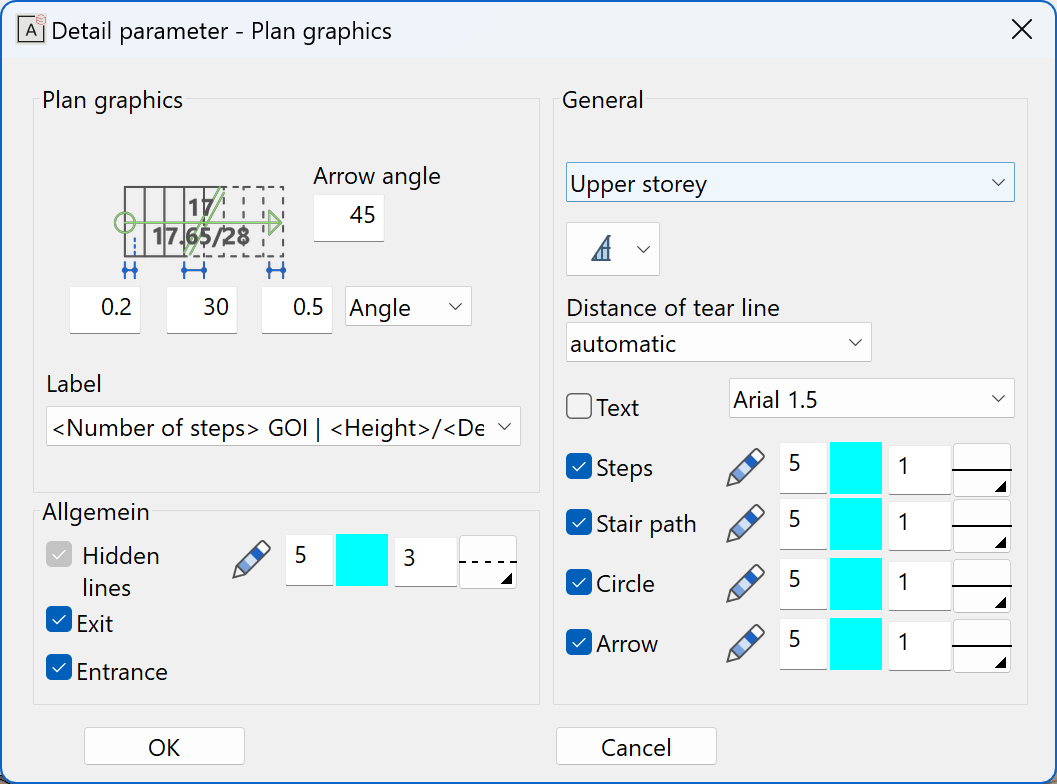Click the Arrow angle field showing 45
Screen dimensions: 1057x784
point(349,218)
